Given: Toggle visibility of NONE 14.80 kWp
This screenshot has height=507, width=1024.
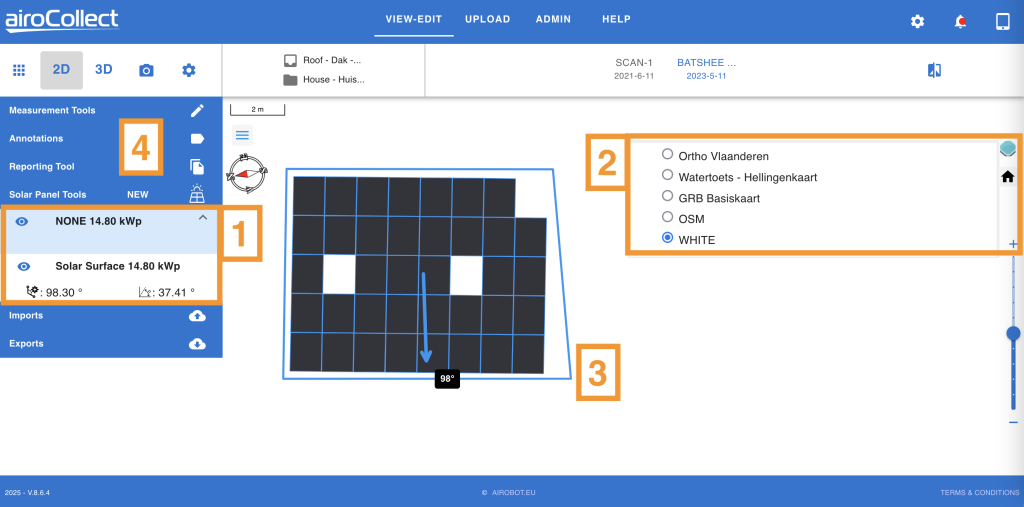Looking at the screenshot, I should pos(21,223).
